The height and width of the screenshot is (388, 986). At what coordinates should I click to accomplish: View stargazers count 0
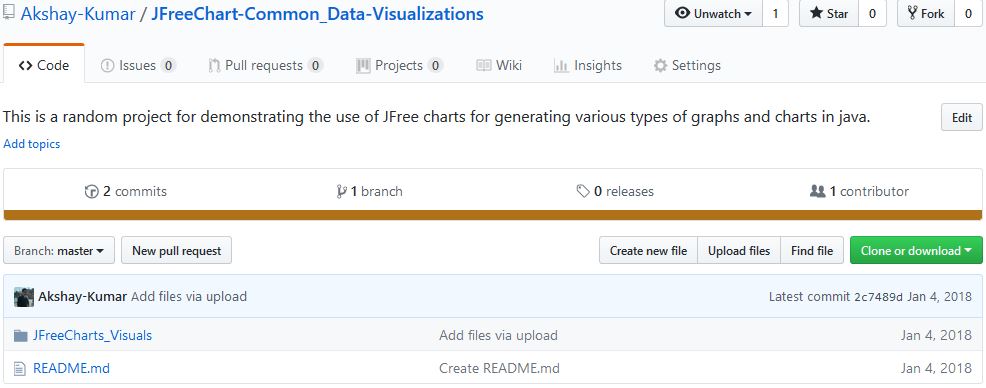tap(872, 13)
